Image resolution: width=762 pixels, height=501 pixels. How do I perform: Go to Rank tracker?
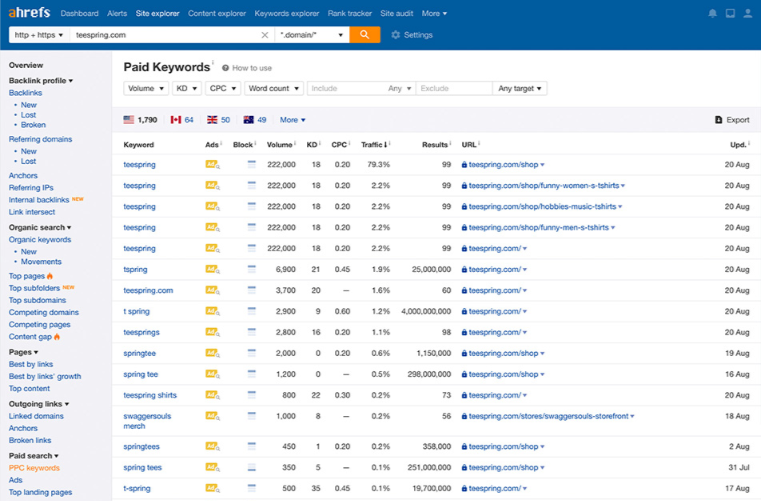click(x=349, y=14)
